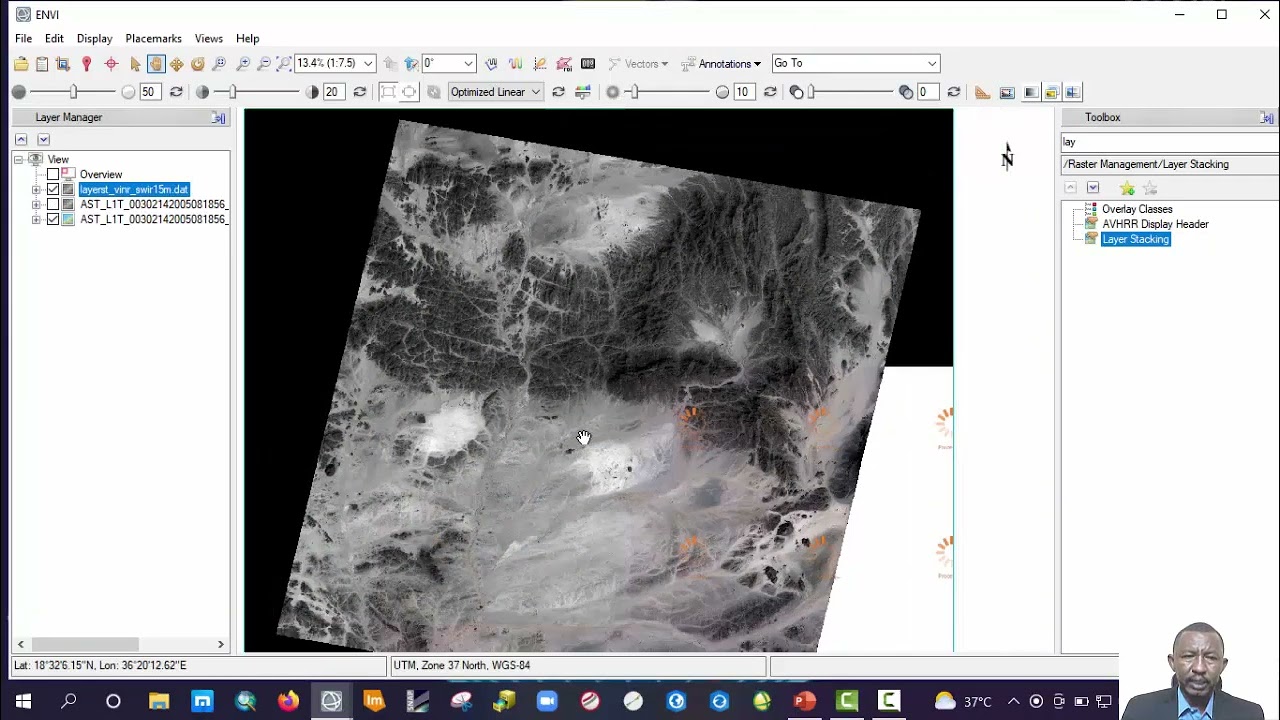Open a file with the folder icon
Viewport: 1280px width, 720px height.
point(21,64)
